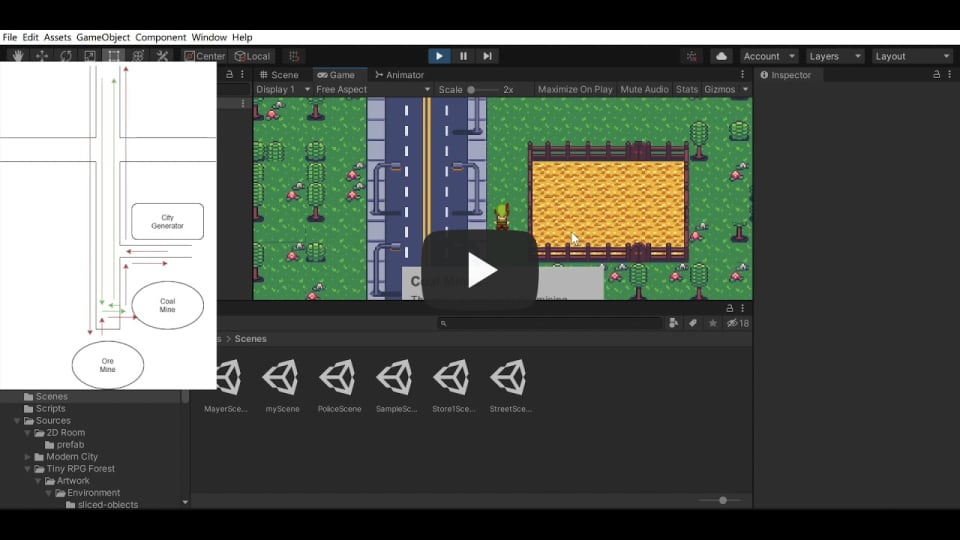The height and width of the screenshot is (540, 960).
Task: Open Project panel options menu
Action: [x=743, y=308]
